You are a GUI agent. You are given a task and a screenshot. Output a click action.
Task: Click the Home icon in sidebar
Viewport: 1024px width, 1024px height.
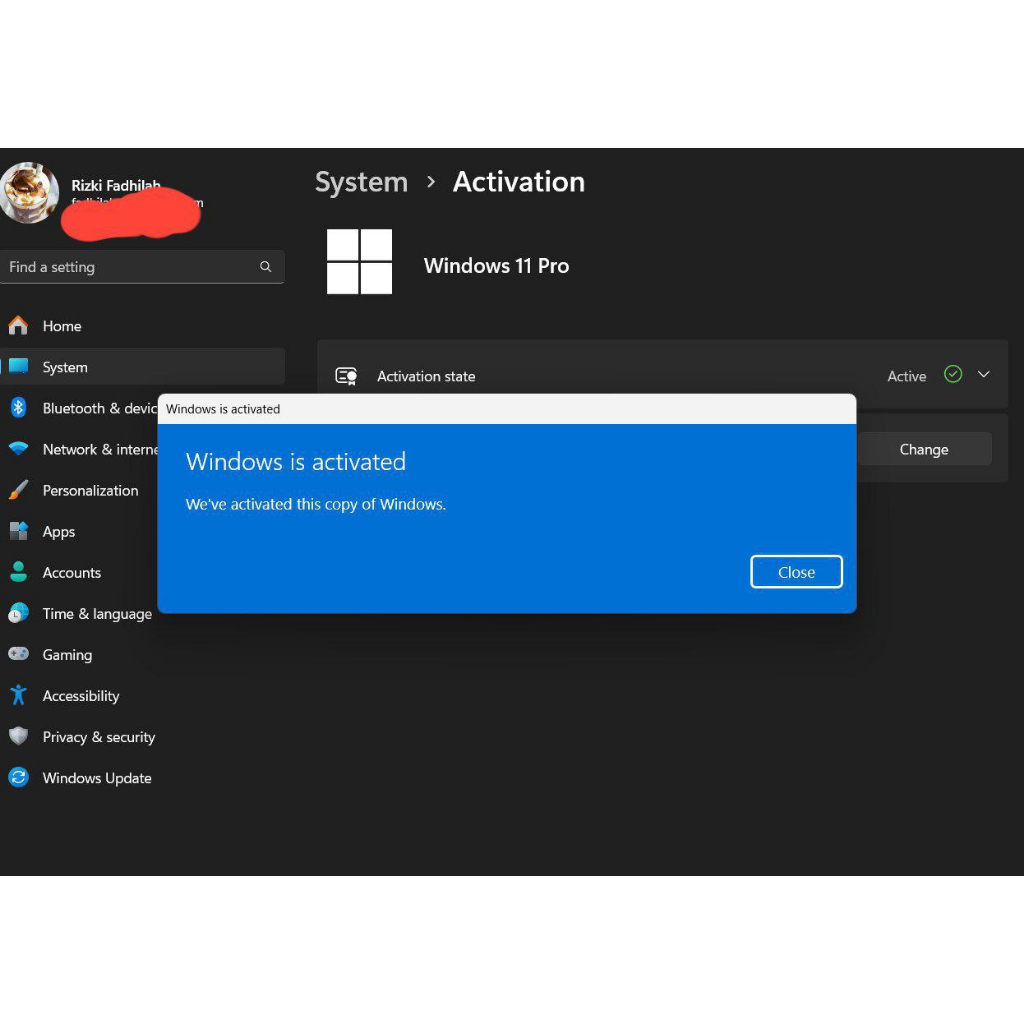[18, 326]
